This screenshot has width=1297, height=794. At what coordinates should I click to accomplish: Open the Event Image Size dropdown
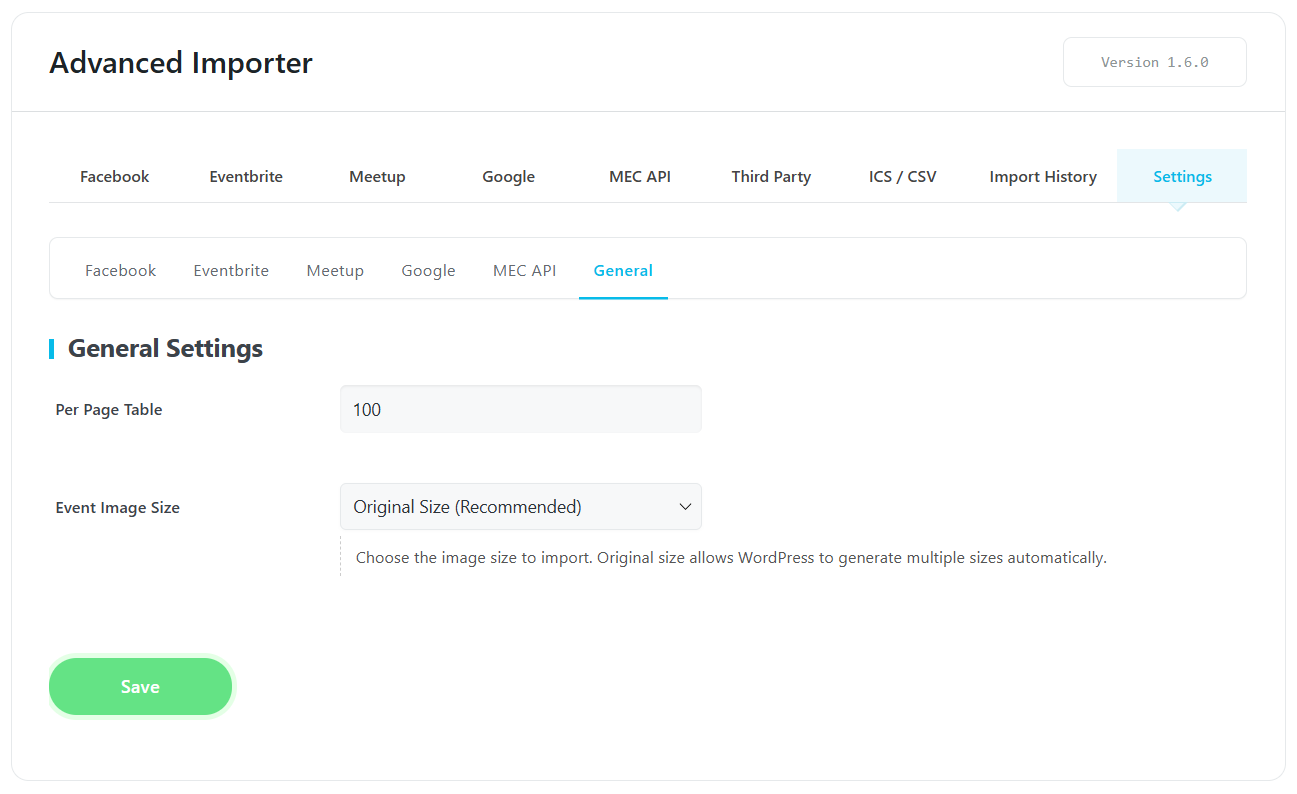point(520,506)
